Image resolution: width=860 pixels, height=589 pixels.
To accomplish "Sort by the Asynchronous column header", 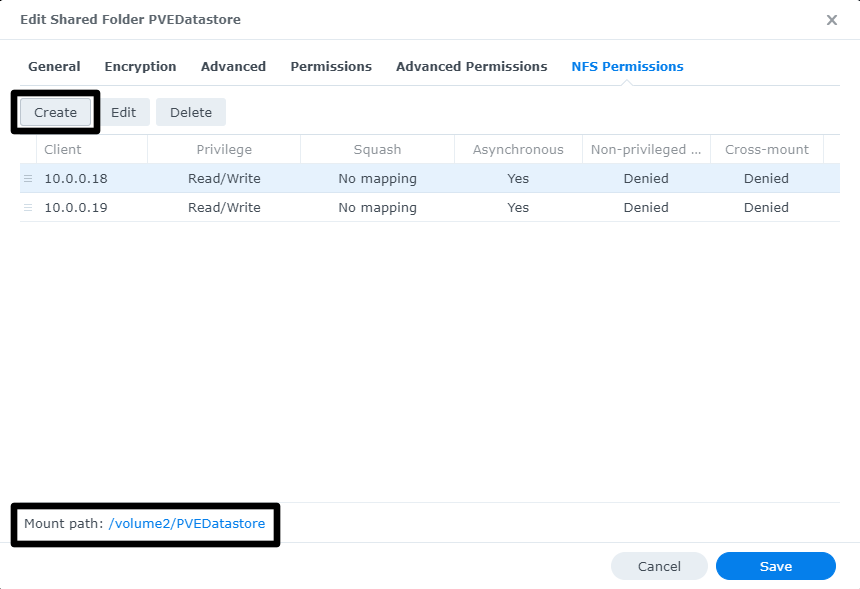I will [518, 150].
